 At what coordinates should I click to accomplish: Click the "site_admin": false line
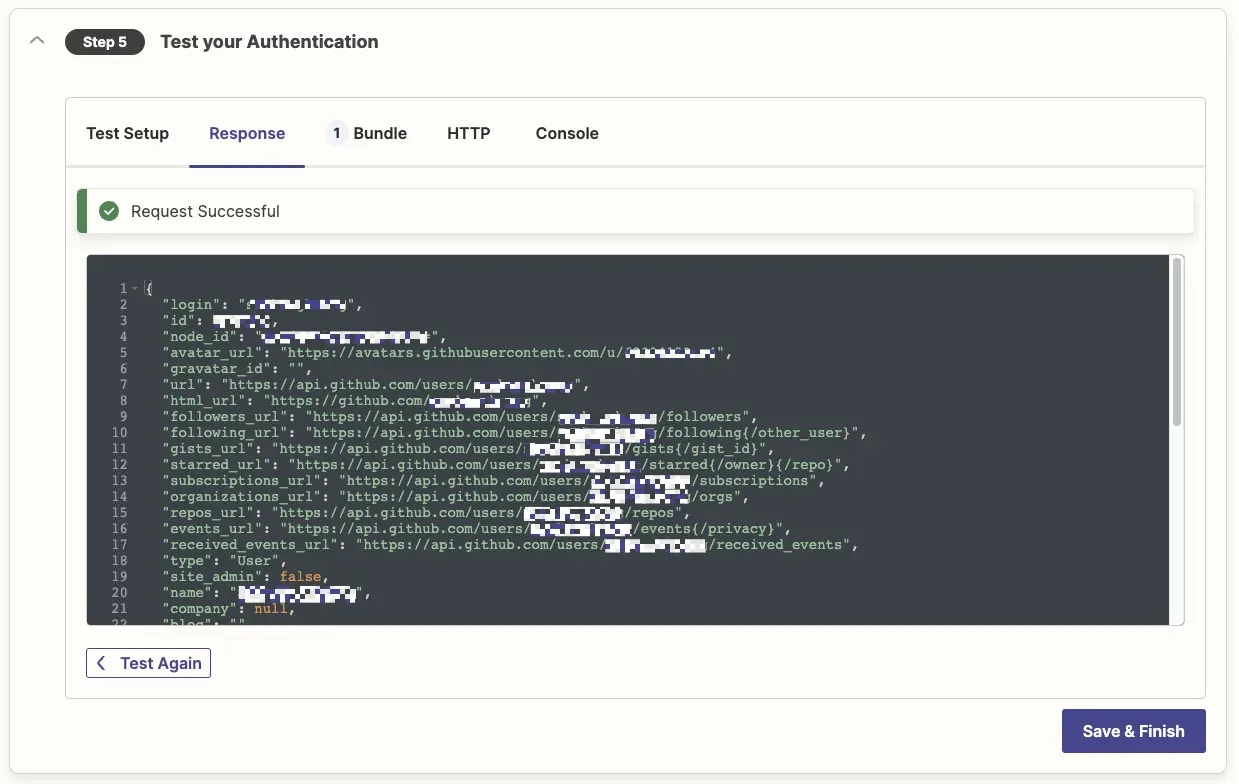245,576
